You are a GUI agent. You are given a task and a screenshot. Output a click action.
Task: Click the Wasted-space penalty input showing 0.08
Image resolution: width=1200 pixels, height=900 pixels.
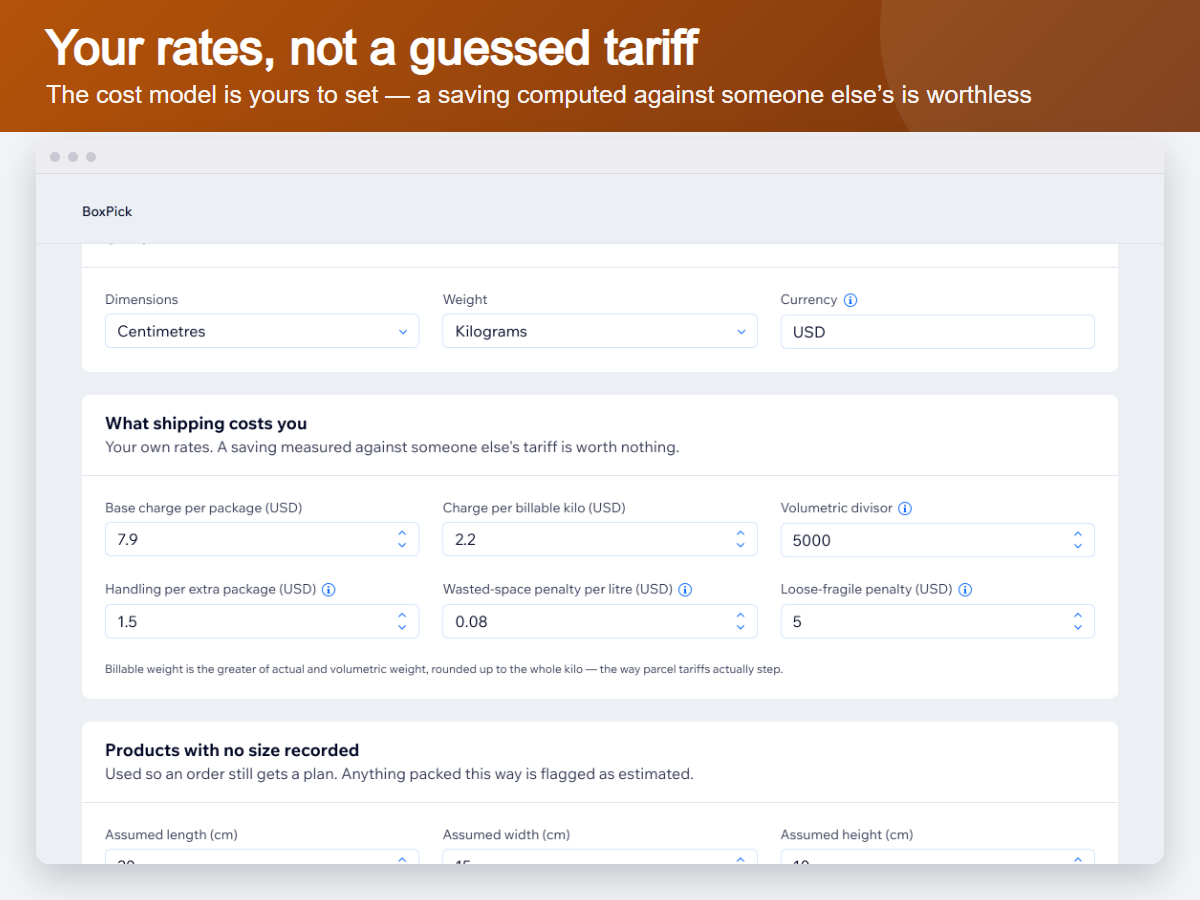click(600, 622)
